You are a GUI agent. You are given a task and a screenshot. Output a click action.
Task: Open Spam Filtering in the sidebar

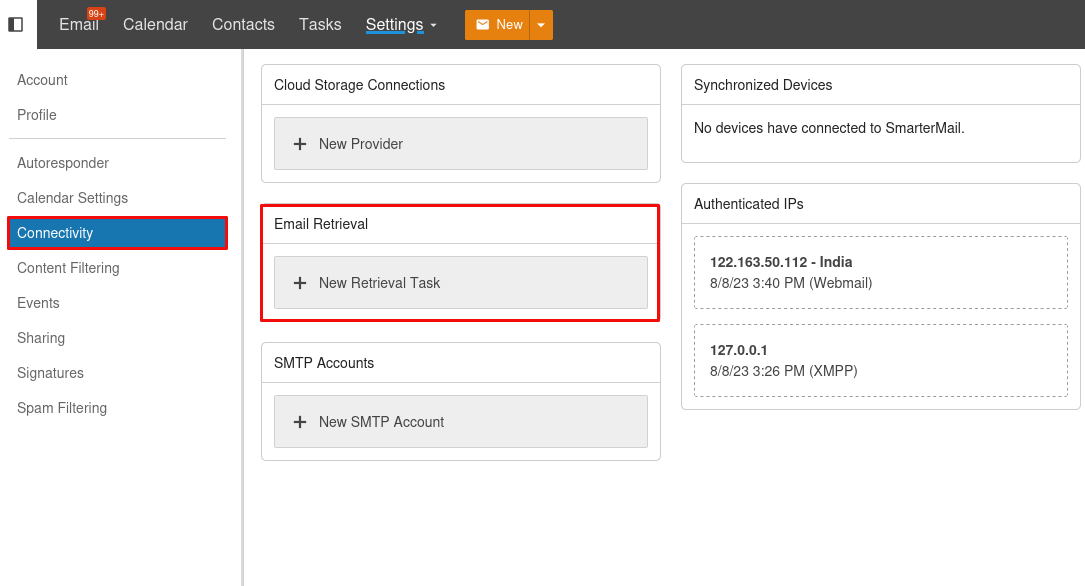(62, 408)
